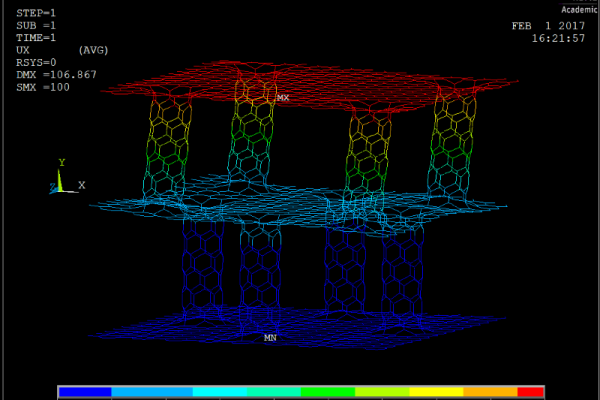The image size is (600, 400).
Task: Click the MX maximum marker label
Action: [x=283, y=98]
